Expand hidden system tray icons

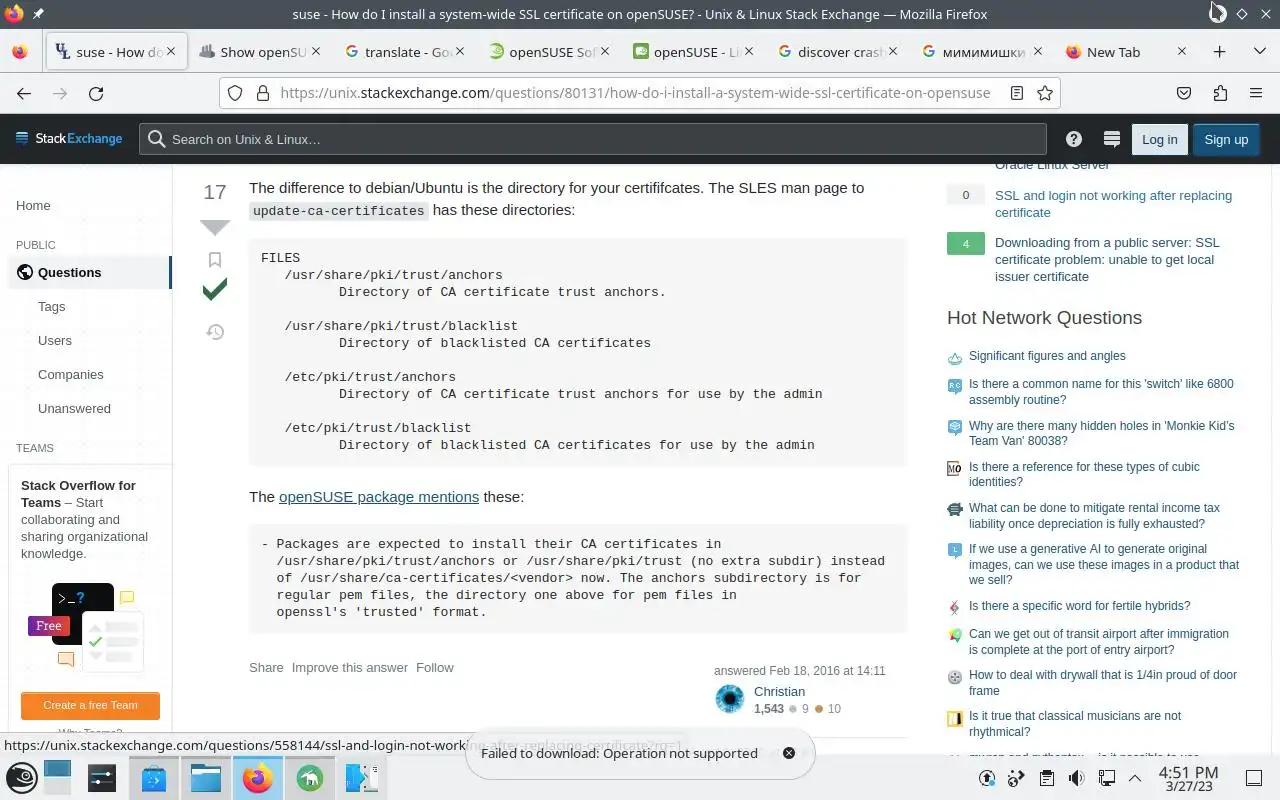[x=1135, y=778]
